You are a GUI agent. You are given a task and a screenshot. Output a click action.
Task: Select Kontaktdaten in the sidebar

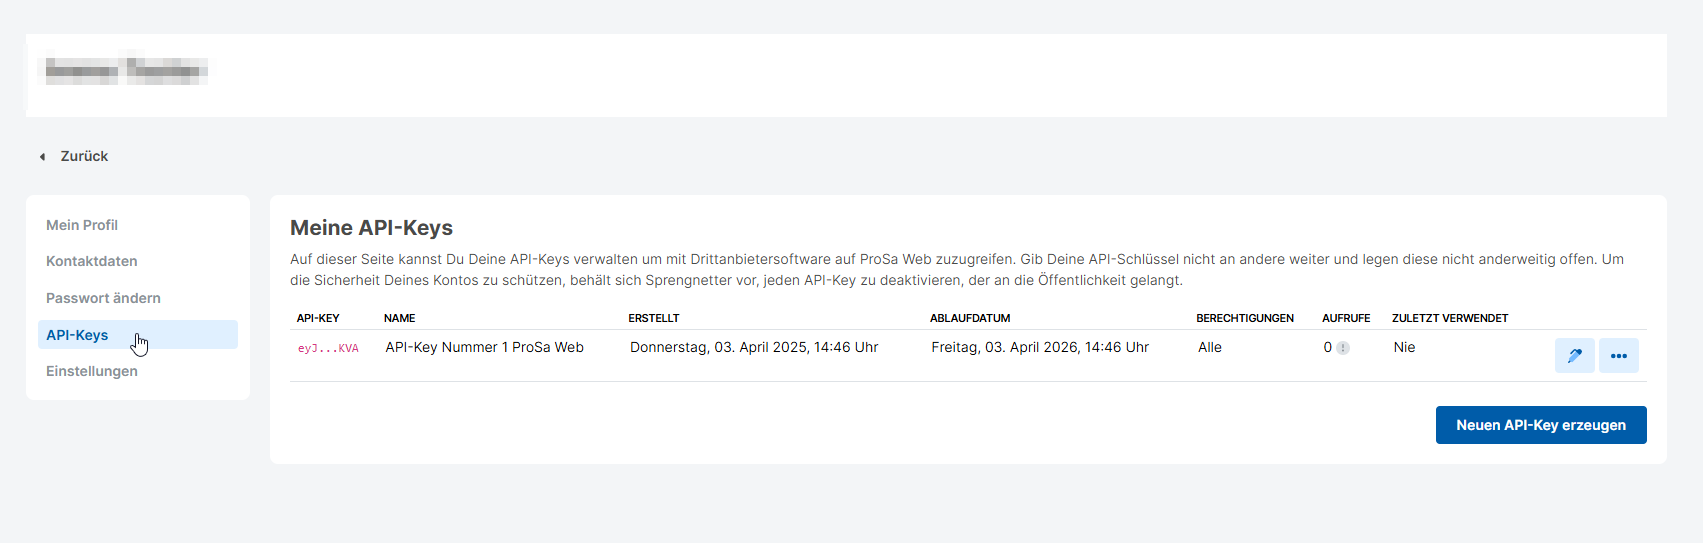[x=92, y=261]
